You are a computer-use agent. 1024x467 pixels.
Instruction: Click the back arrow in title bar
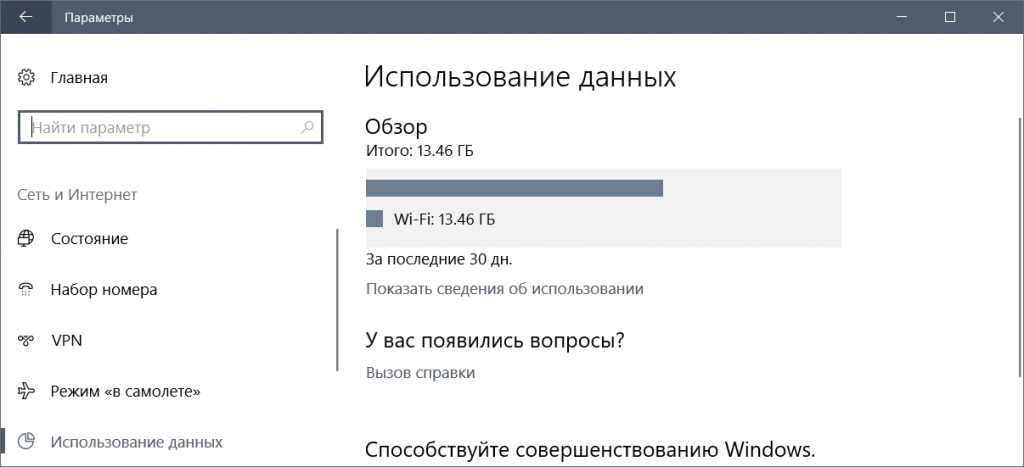pyautogui.click(x=26, y=17)
